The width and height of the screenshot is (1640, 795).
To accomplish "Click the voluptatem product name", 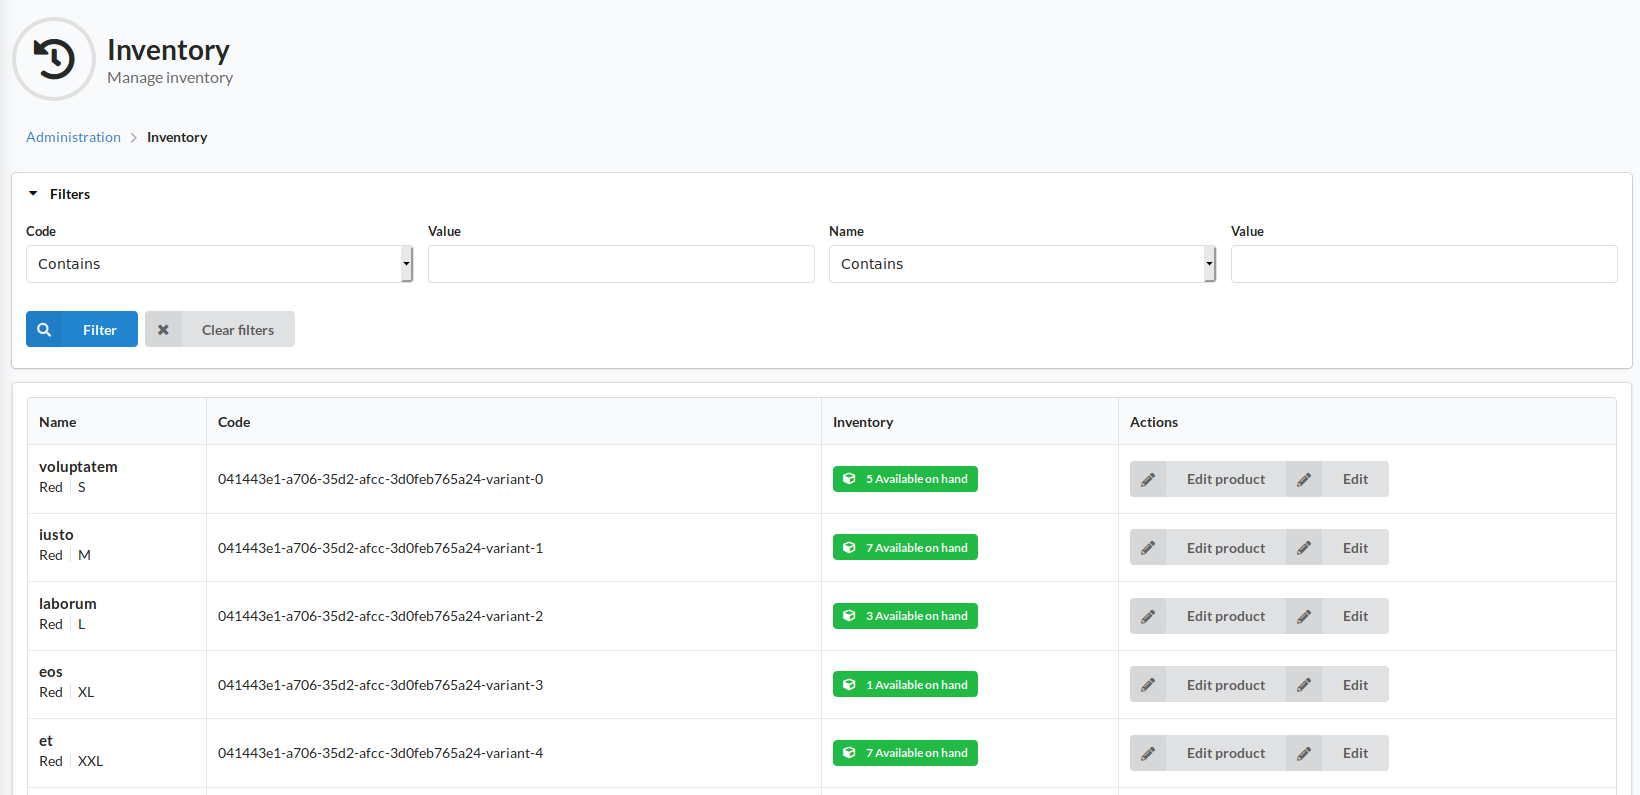I will [x=78, y=467].
